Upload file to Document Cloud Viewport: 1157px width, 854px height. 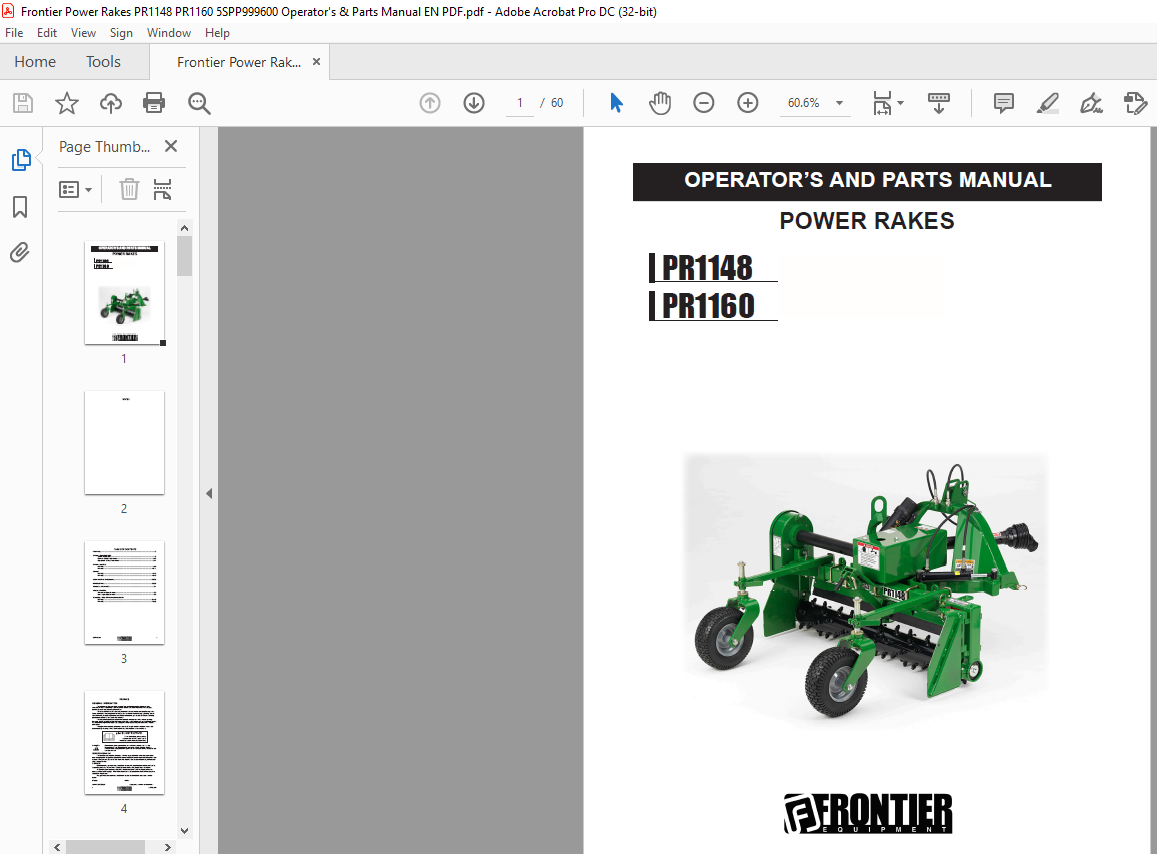pos(111,103)
